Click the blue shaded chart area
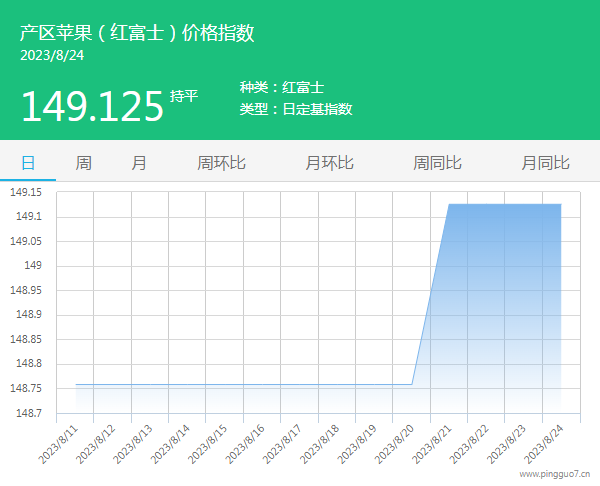 coord(500,300)
